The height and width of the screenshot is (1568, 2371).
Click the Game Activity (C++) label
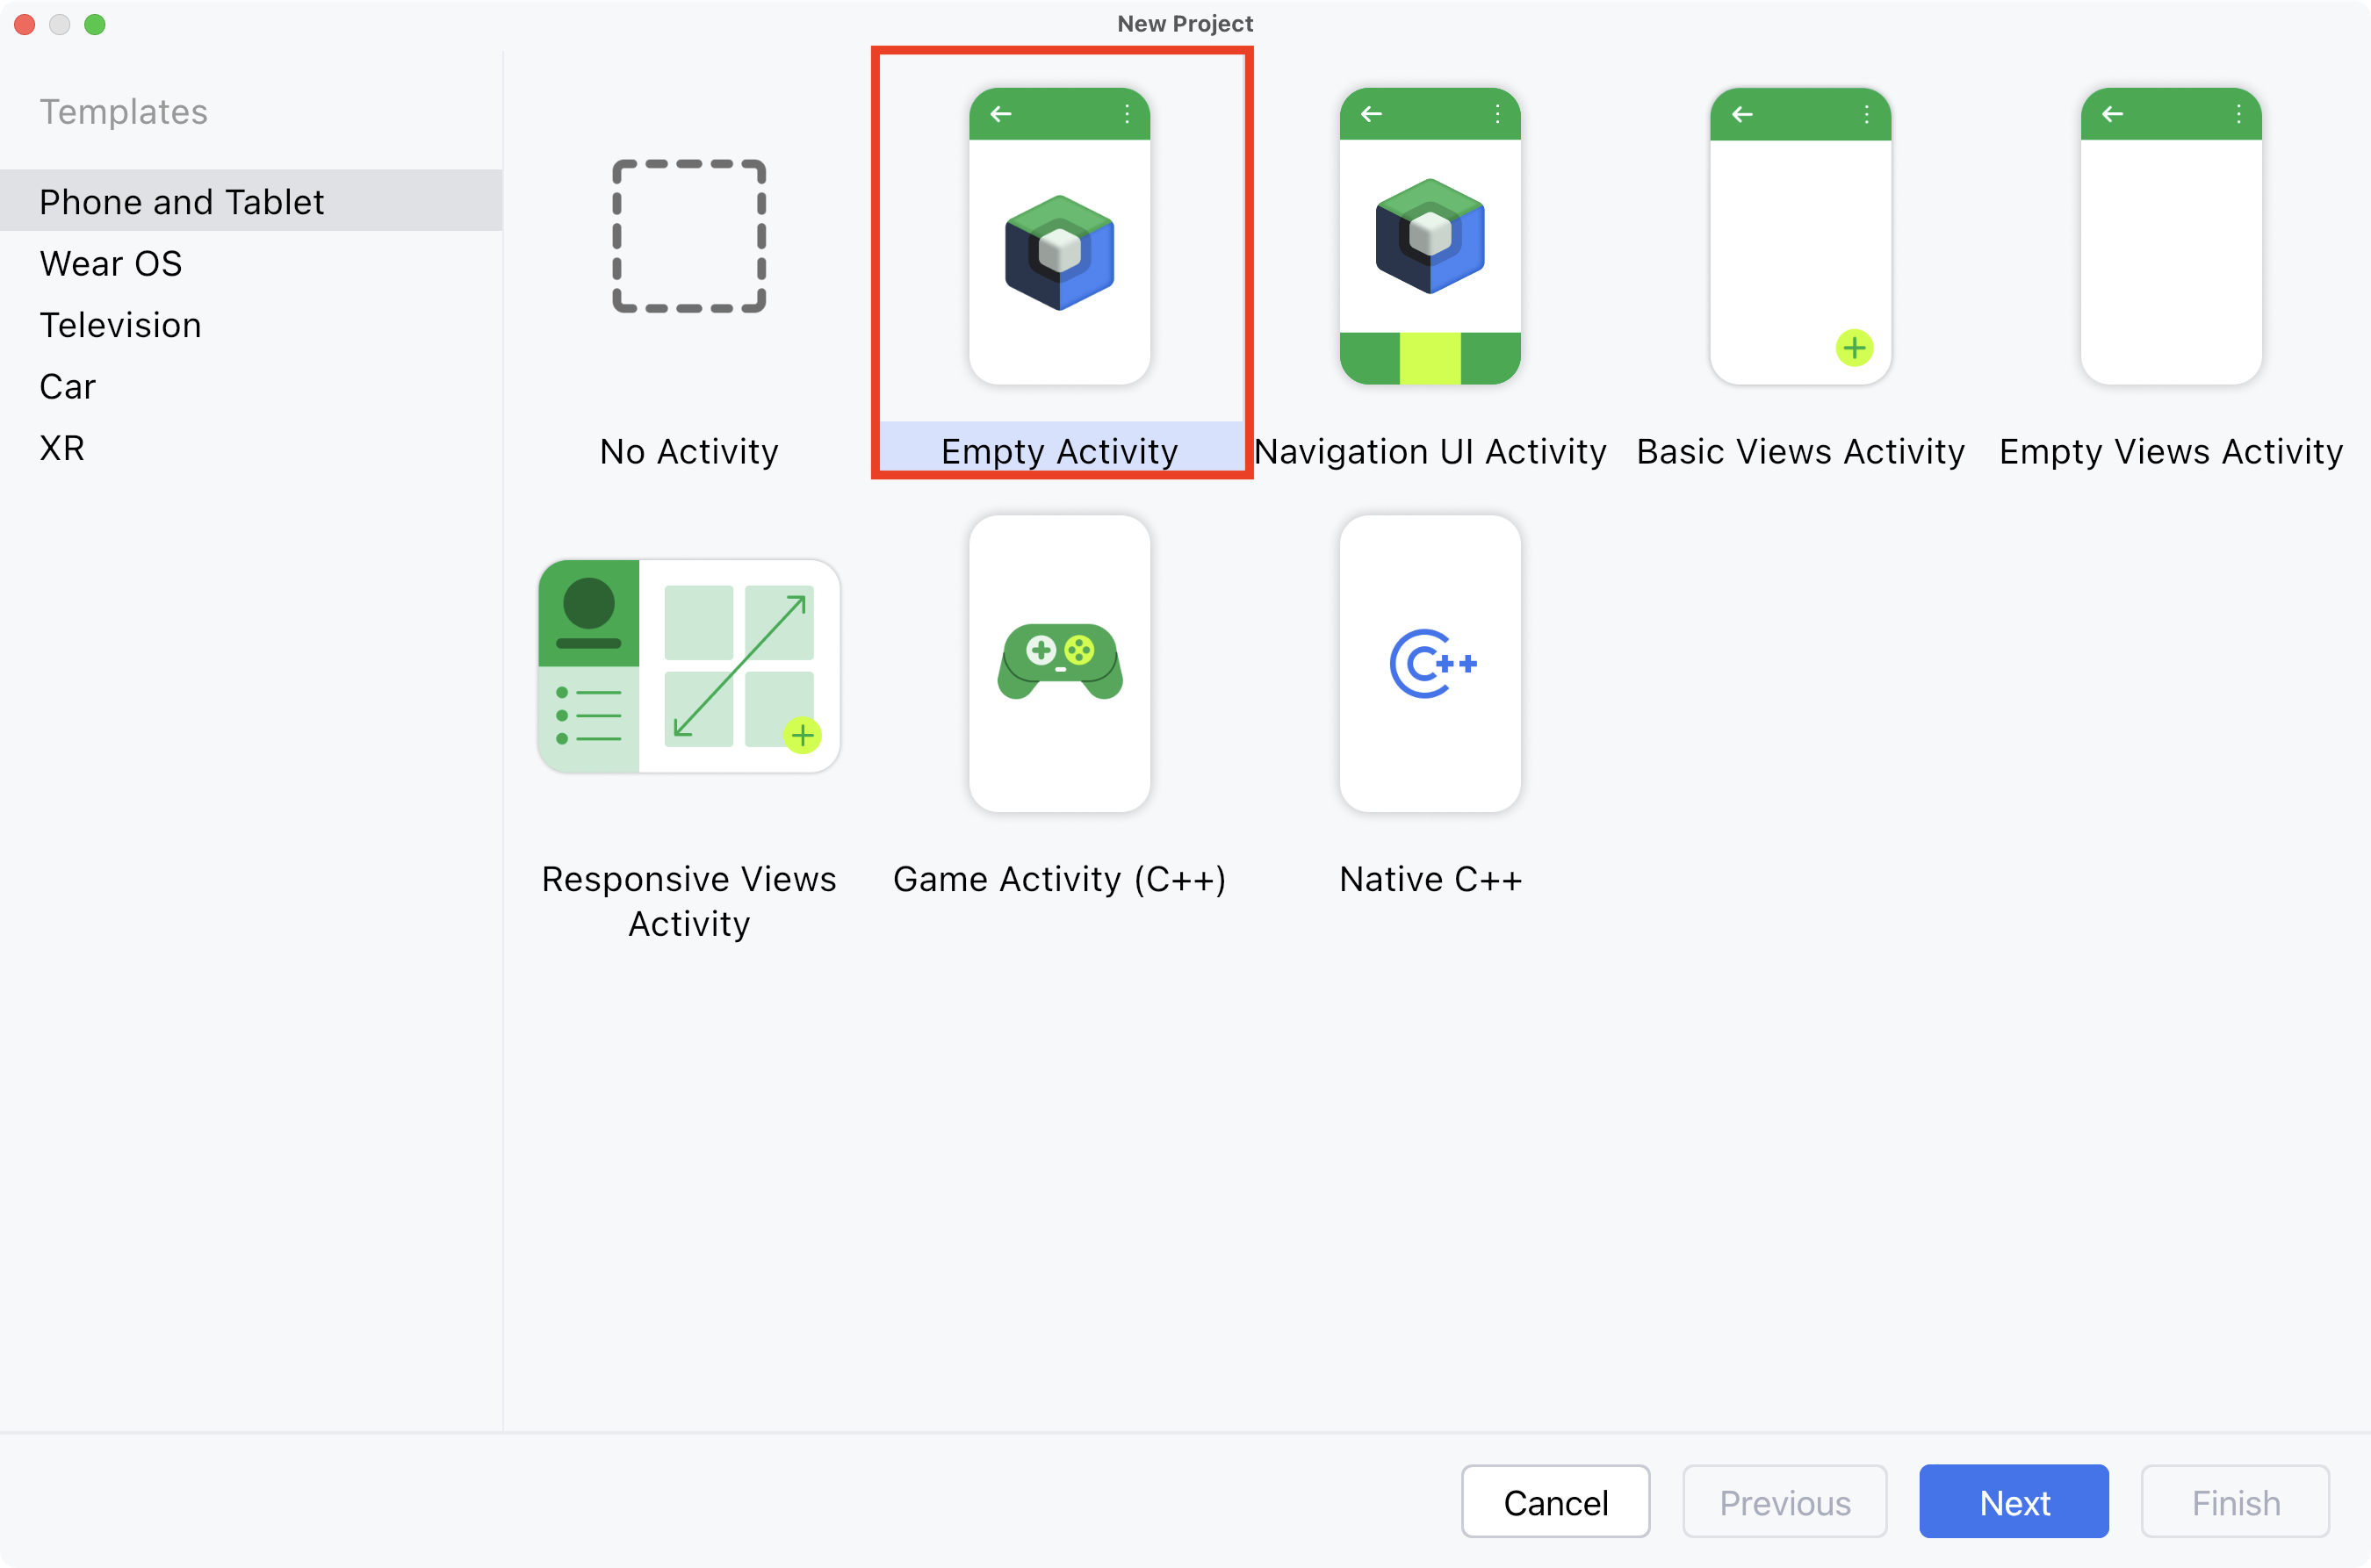point(1059,879)
